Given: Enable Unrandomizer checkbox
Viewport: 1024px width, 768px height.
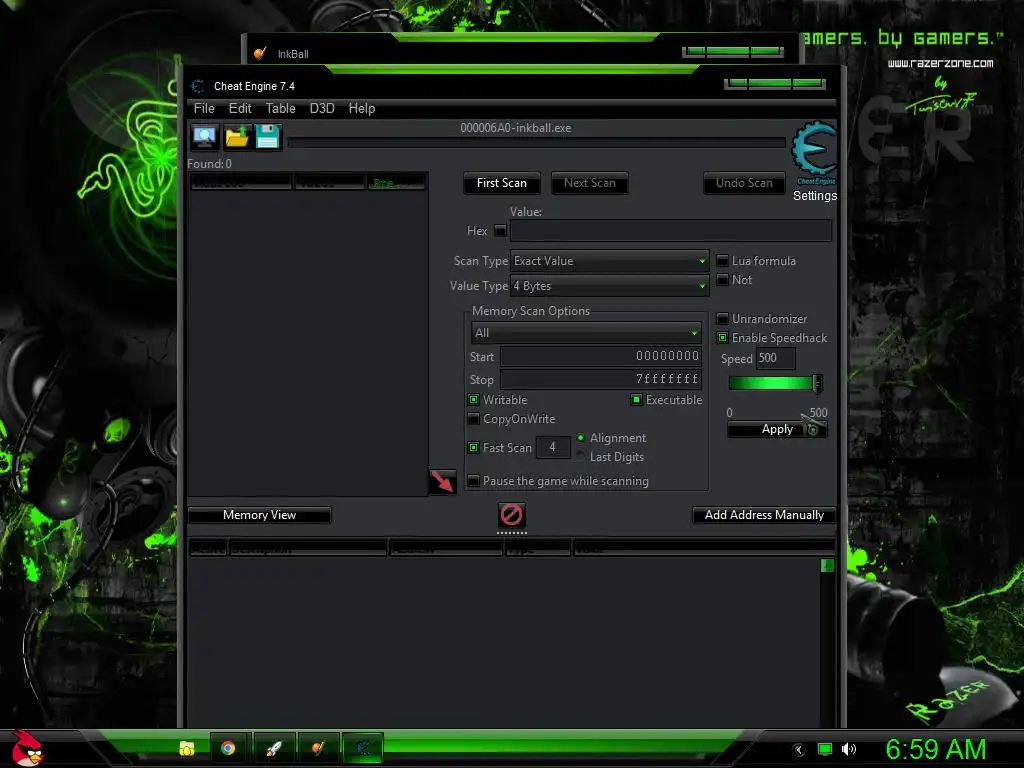Looking at the screenshot, I should pos(722,319).
